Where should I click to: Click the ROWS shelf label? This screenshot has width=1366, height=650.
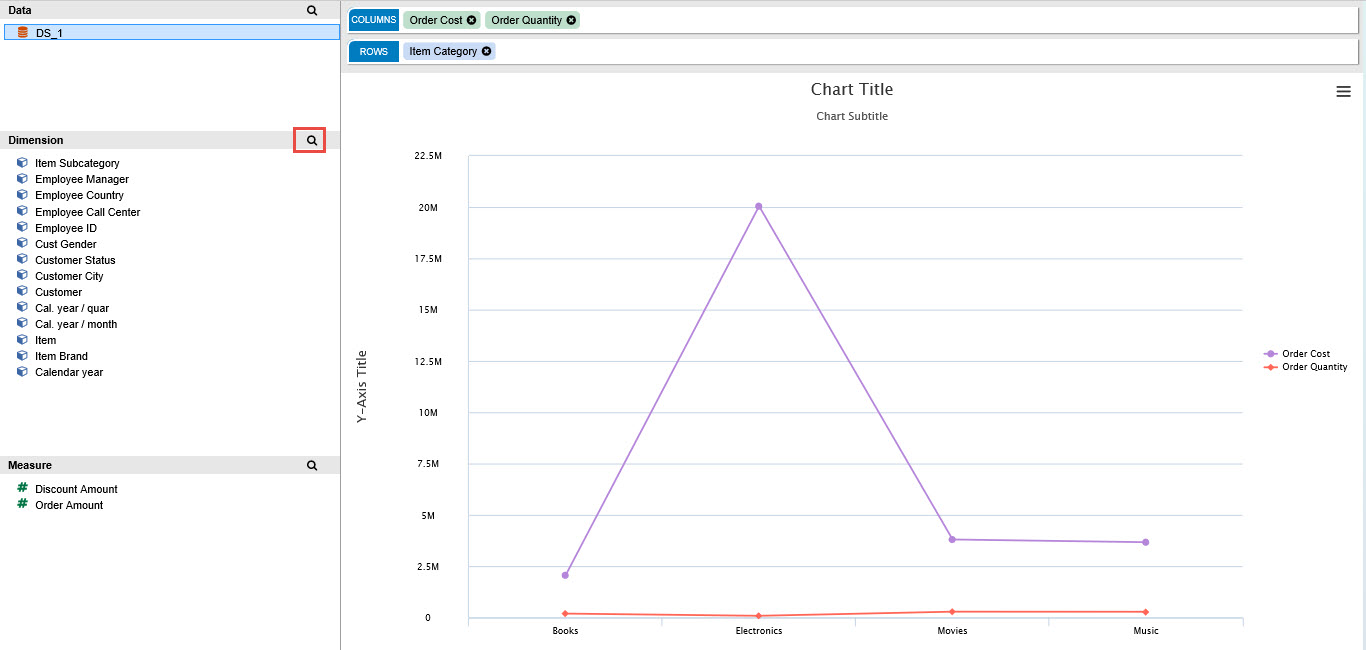[x=373, y=51]
